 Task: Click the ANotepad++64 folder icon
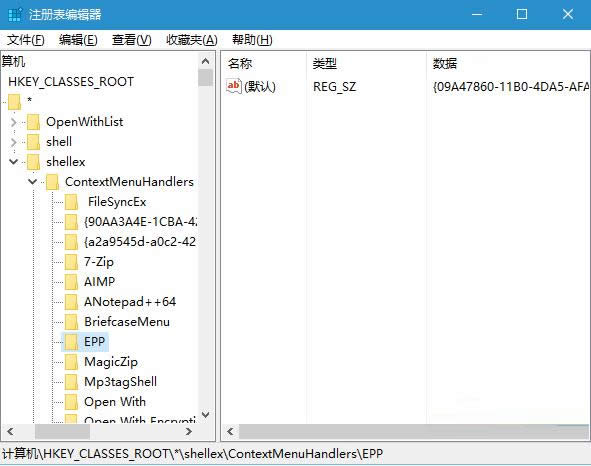point(71,302)
